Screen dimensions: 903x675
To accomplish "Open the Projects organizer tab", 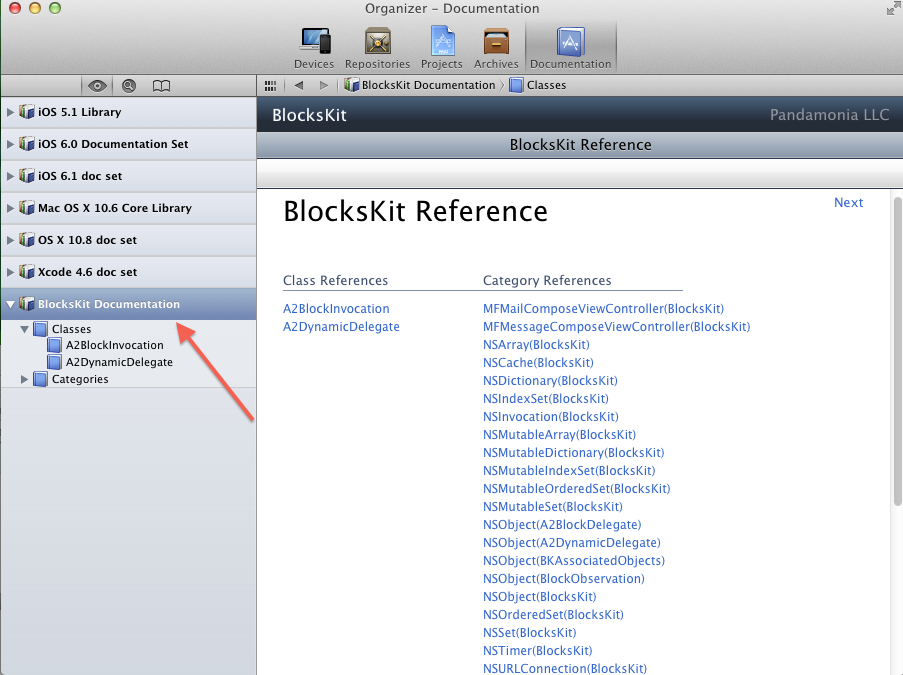I will [442, 48].
